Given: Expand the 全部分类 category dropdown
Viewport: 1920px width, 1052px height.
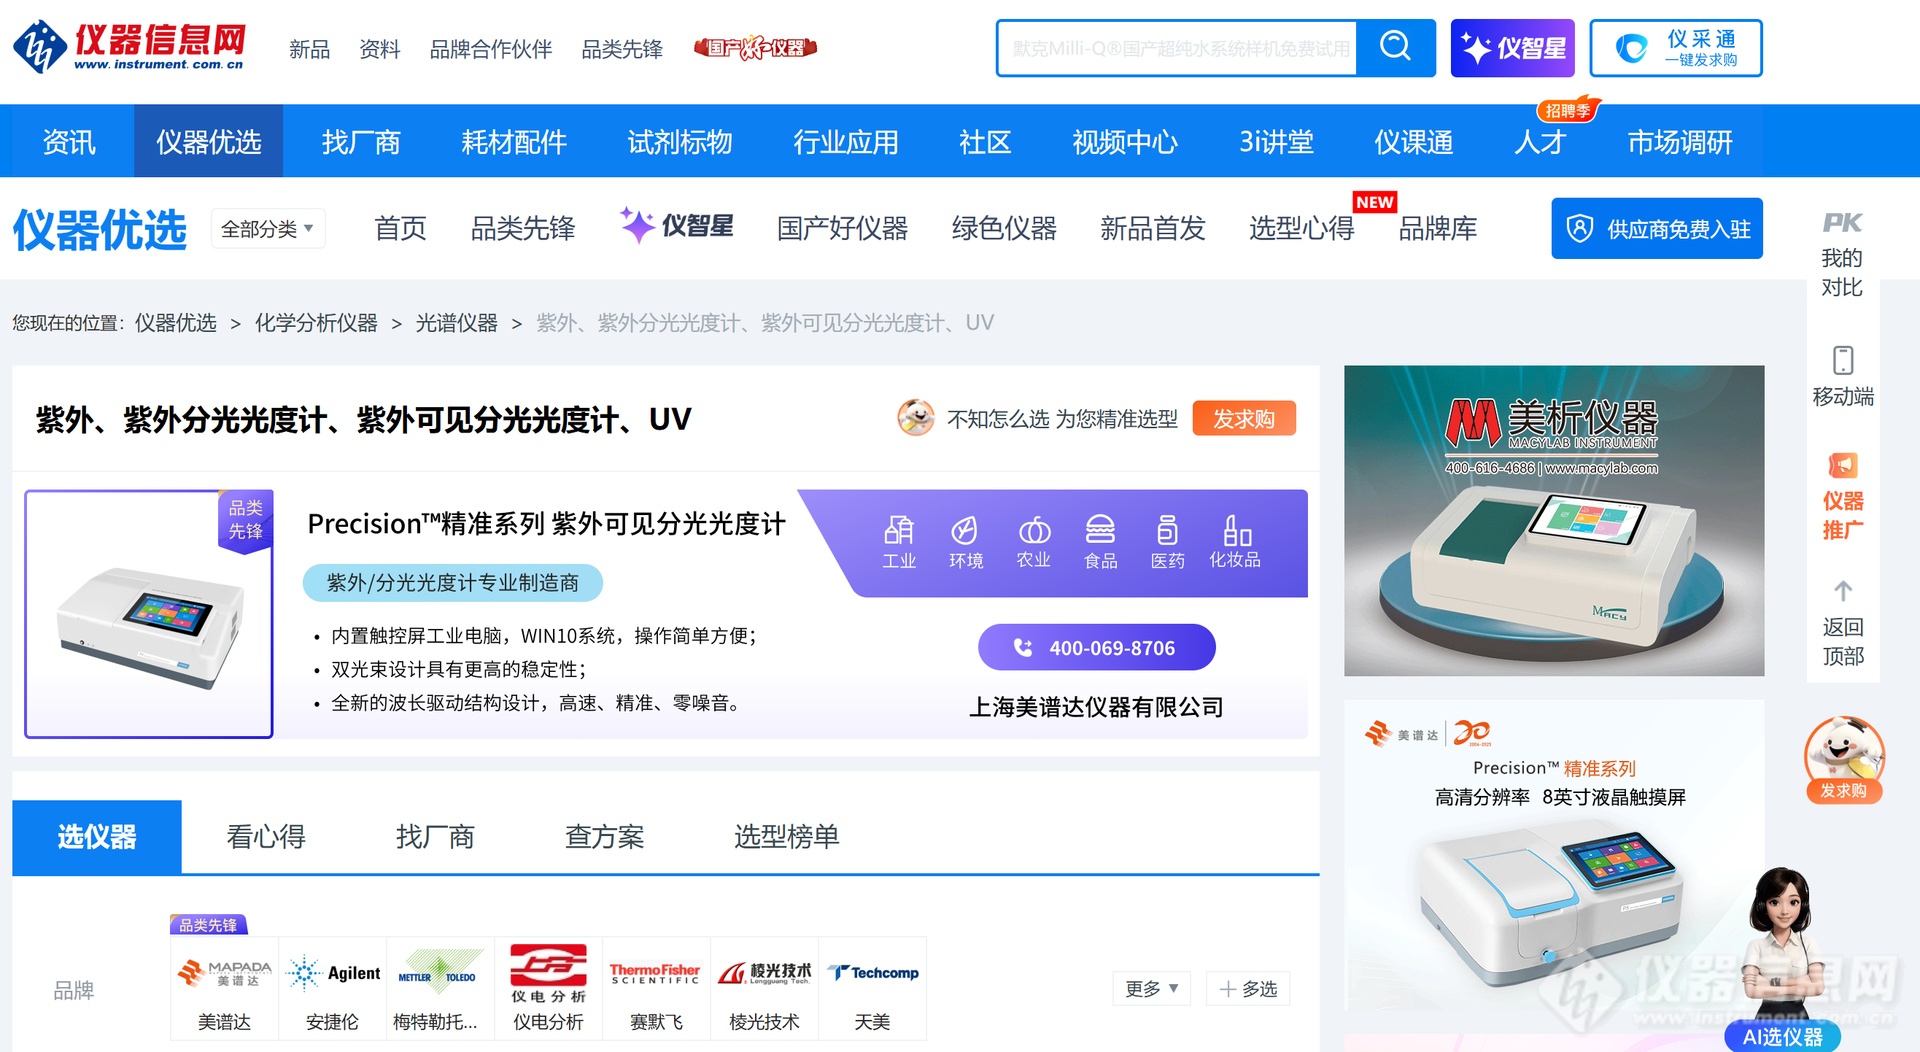Looking at the screenshot, I should click(x=267, y=229).
